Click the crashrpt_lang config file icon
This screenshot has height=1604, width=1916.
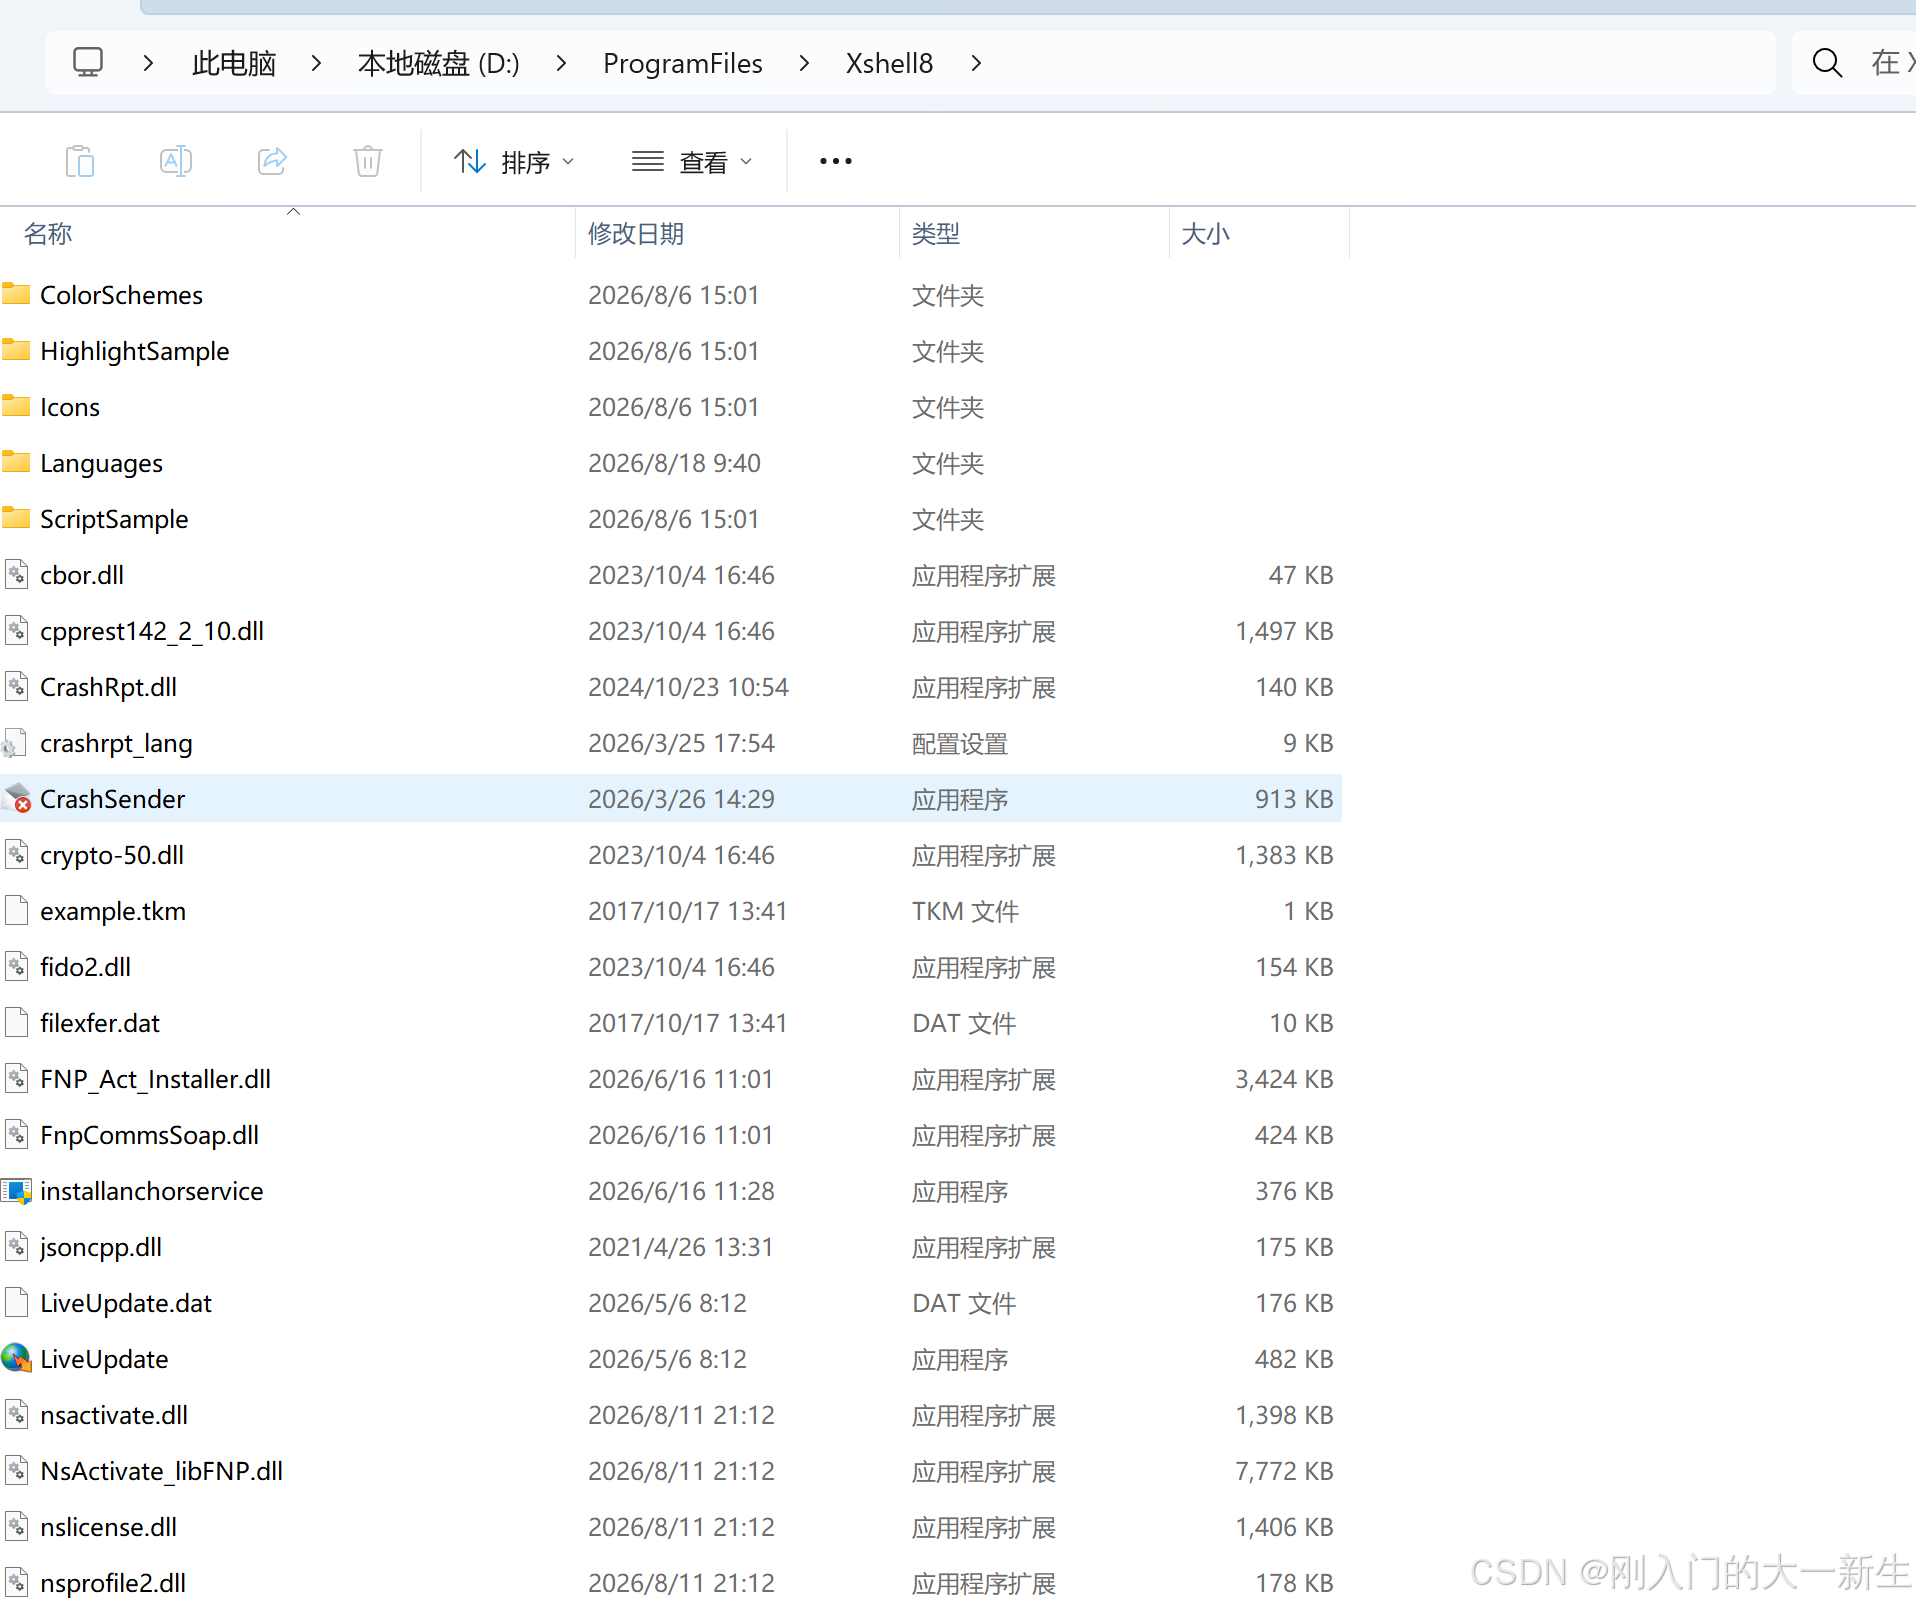(x=15, y=743)
